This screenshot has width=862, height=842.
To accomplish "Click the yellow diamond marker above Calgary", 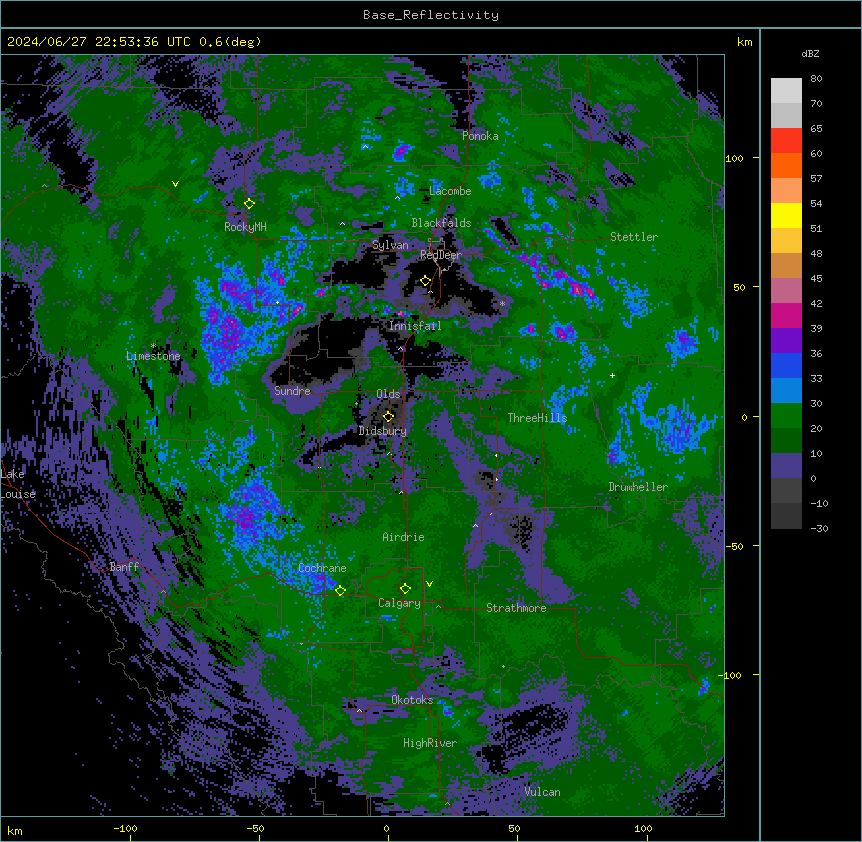I will 405,589.
